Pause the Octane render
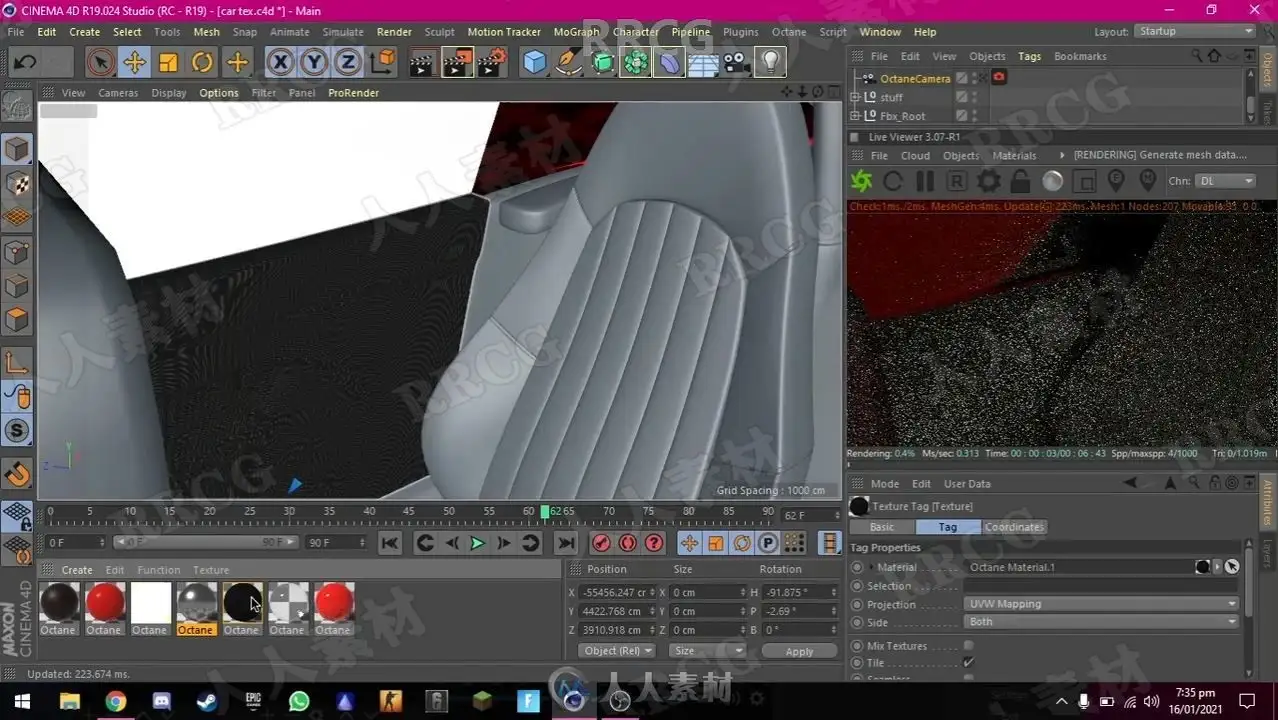This screenshot has height=720, width=1278. point(925,181)
